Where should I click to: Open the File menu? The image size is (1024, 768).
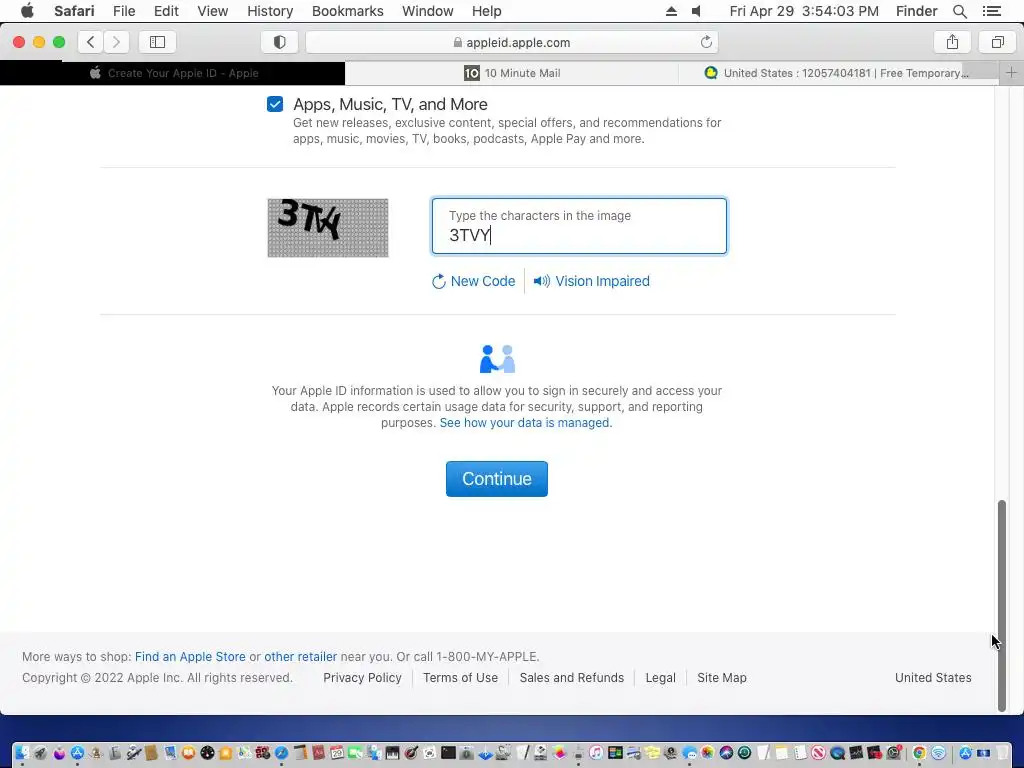tap(123, 11)
